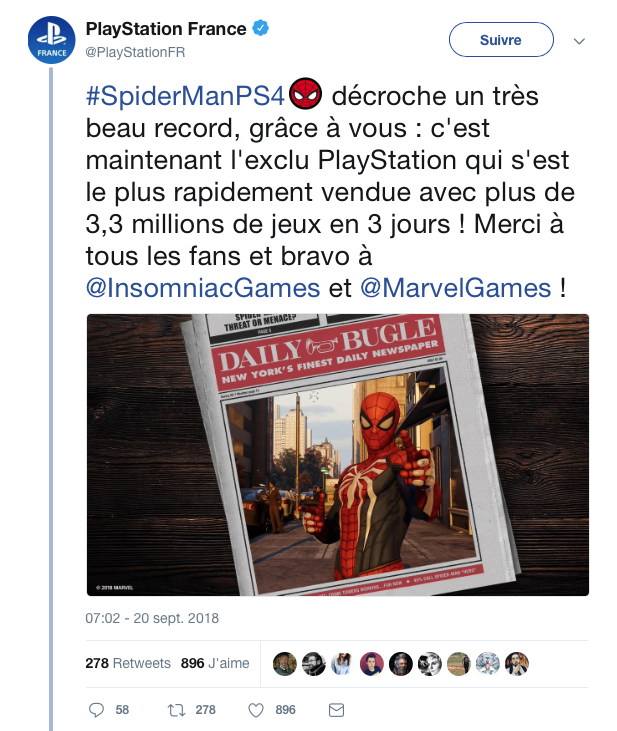Open the tweet options chevron menu

point(579,41)
